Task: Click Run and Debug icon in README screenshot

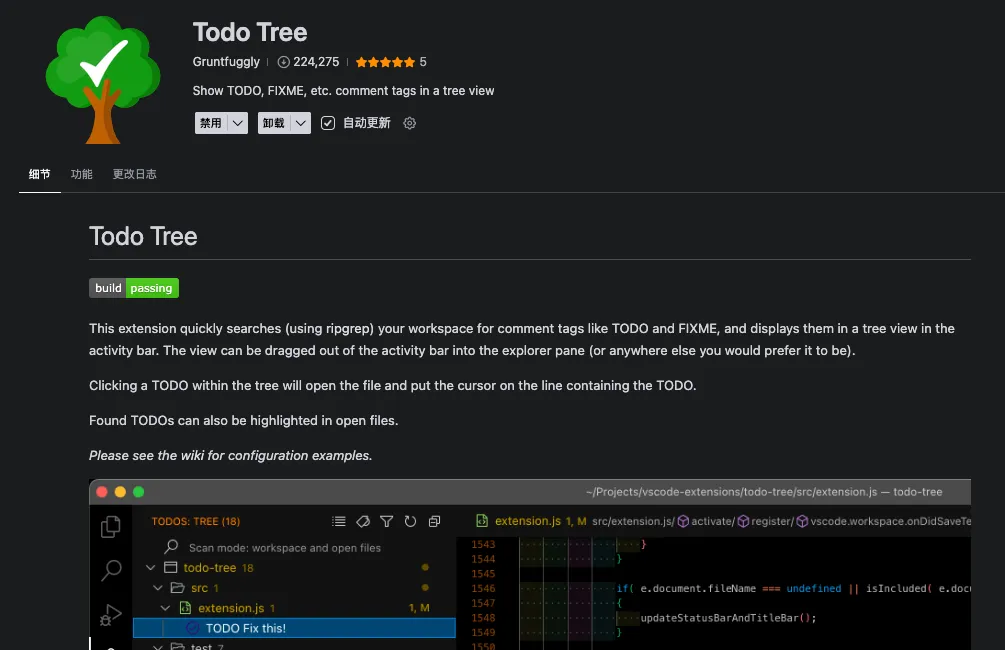Action: click(111, 615)
